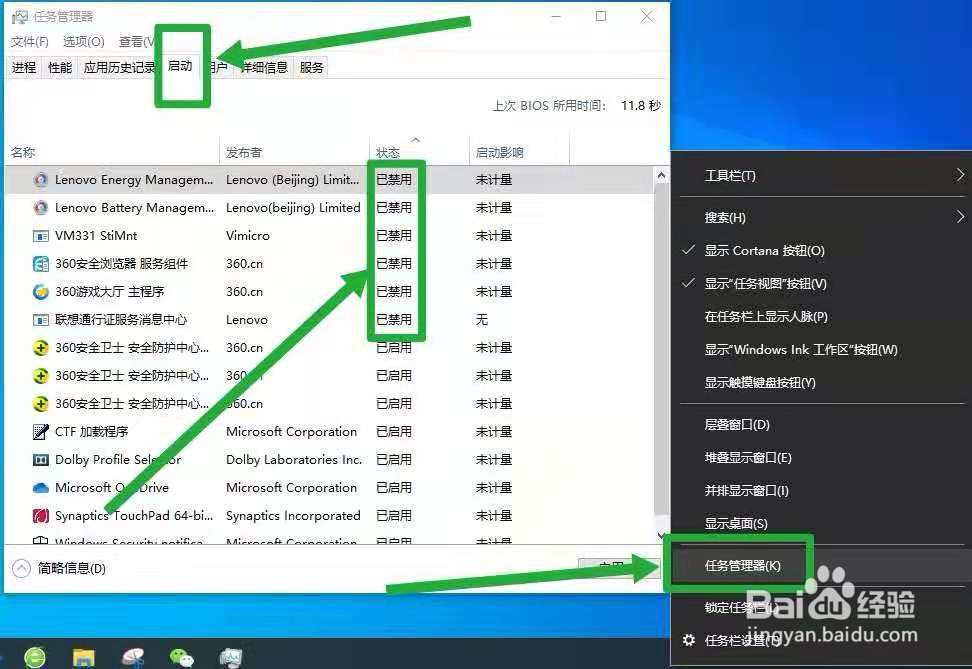Select the 启动 tab
Viewport: 972px width, 669px height.
click(180, 66)
